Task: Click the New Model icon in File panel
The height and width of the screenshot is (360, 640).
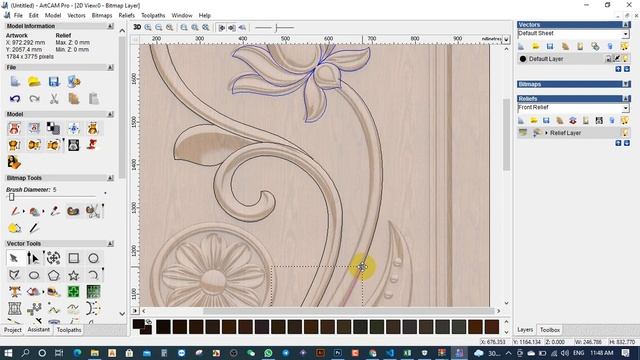Action: pos(15,81)
